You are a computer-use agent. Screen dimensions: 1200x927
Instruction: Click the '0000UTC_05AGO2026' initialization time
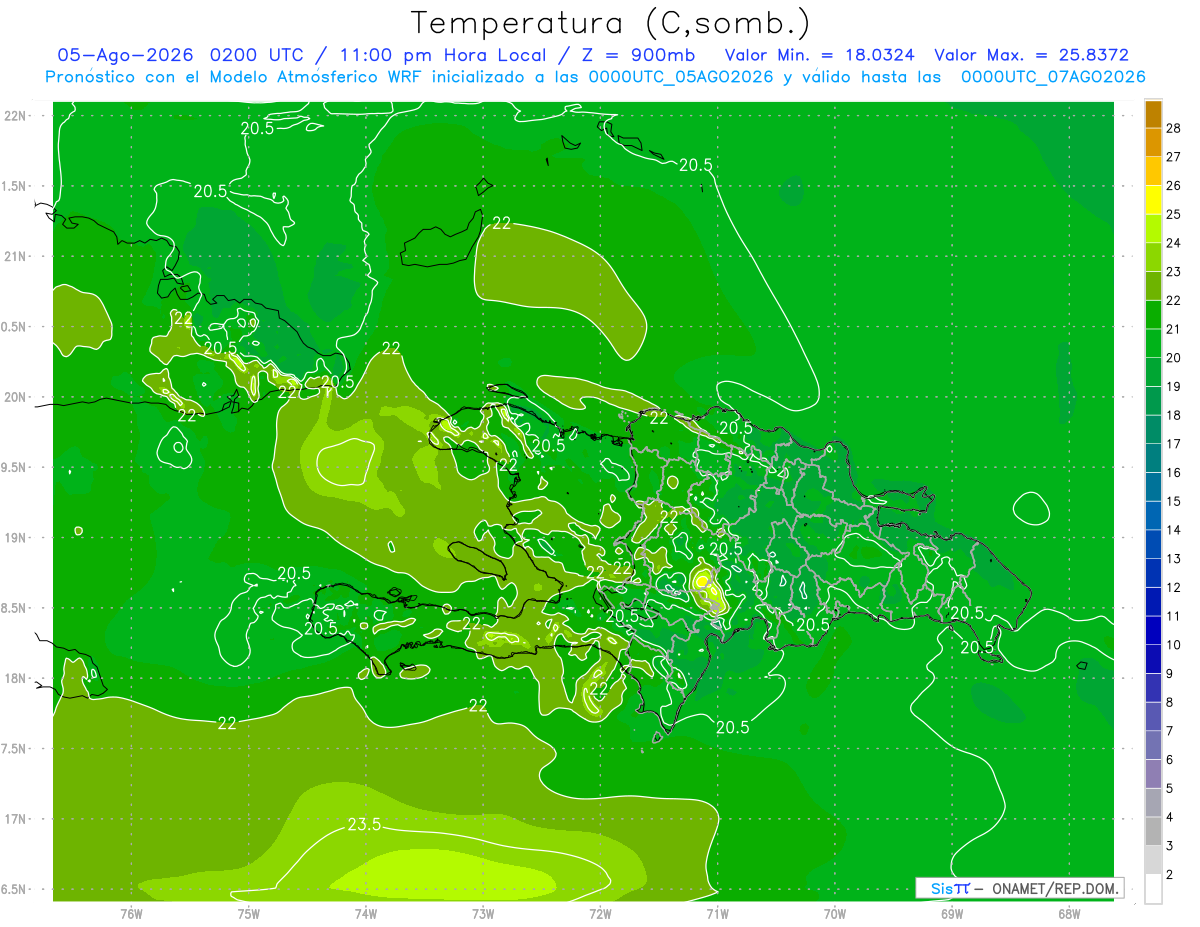[681, 77]
